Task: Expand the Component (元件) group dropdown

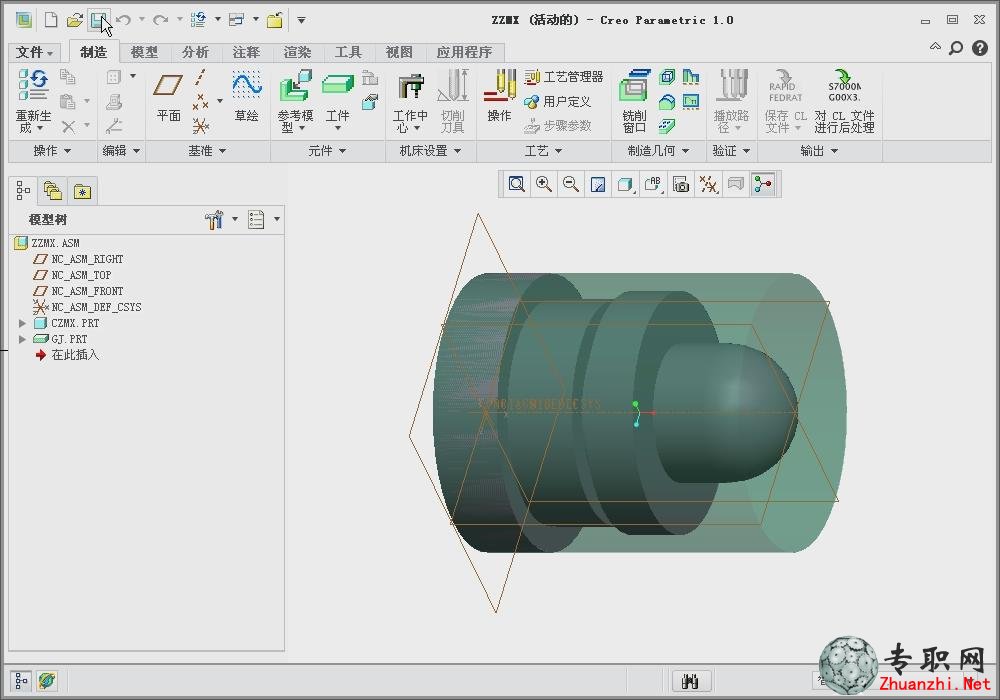Action: pos(327,151)
